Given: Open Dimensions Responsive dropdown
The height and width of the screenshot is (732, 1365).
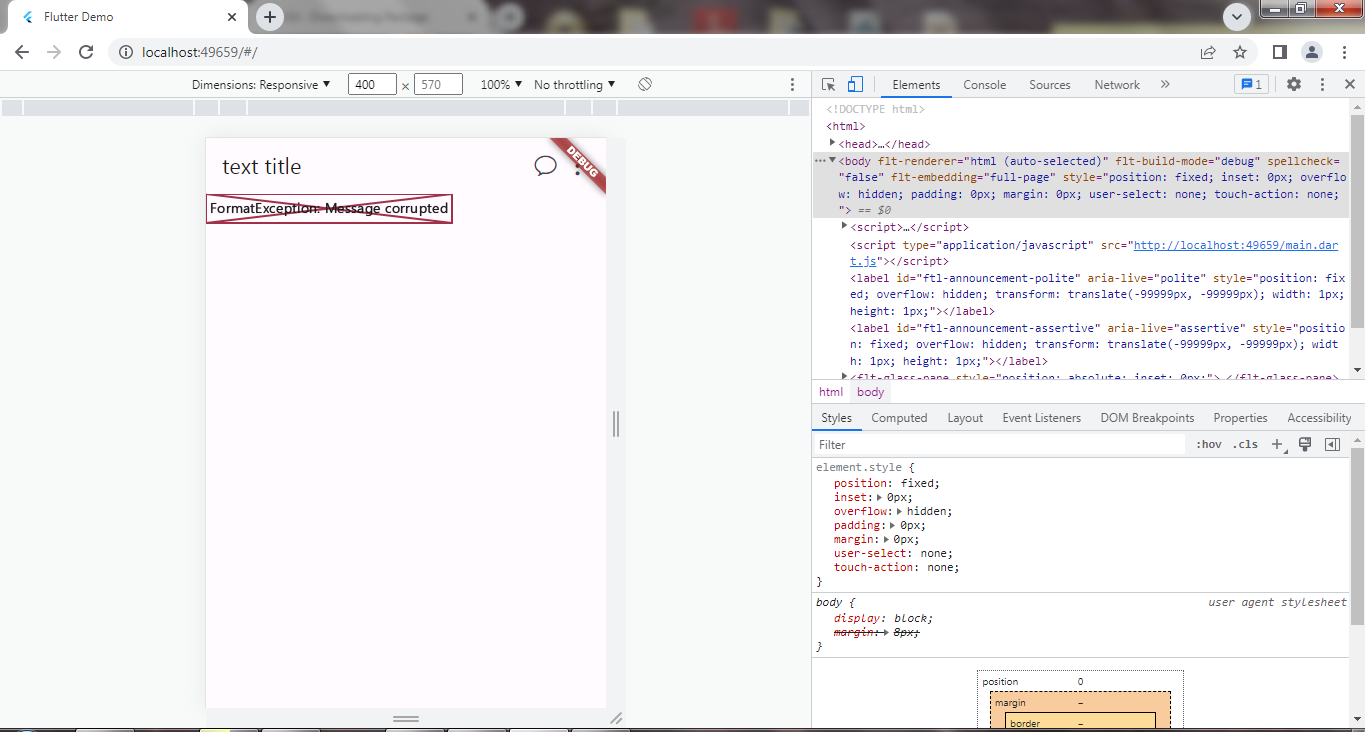Looking at the screenshot, I should (x=261, y=85).
